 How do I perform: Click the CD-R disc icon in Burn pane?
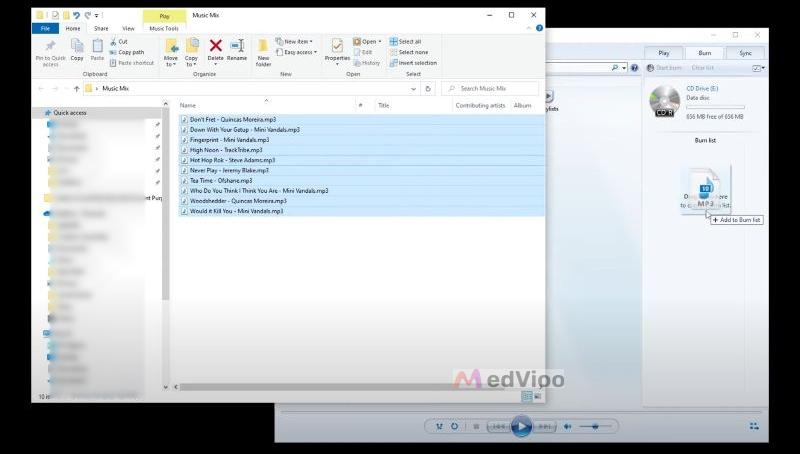[x=665, y=101]
